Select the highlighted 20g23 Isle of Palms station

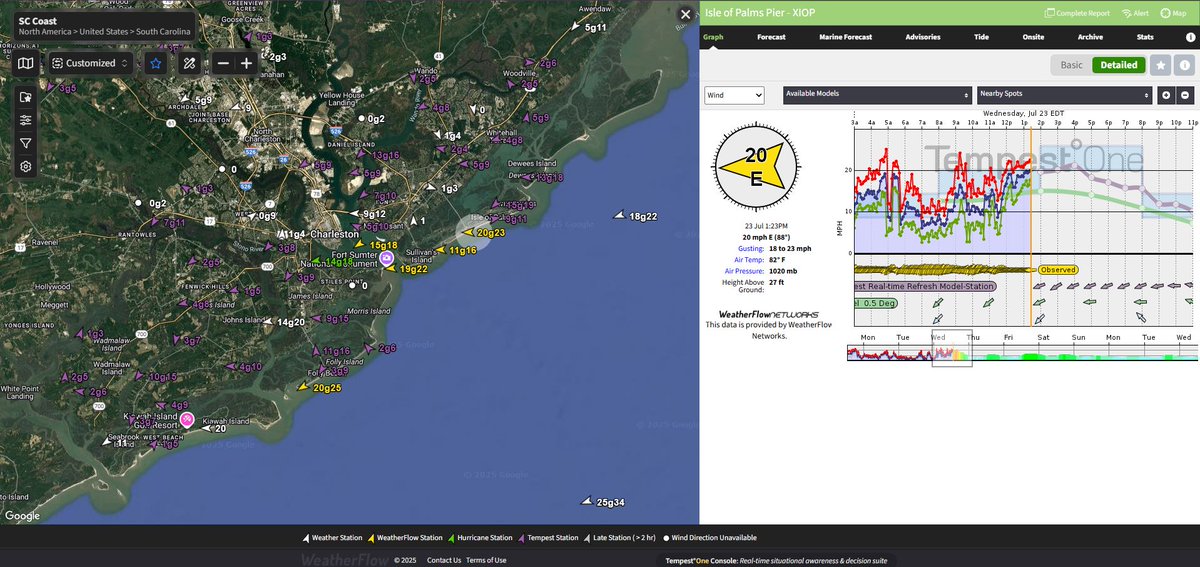click(484, 232)
